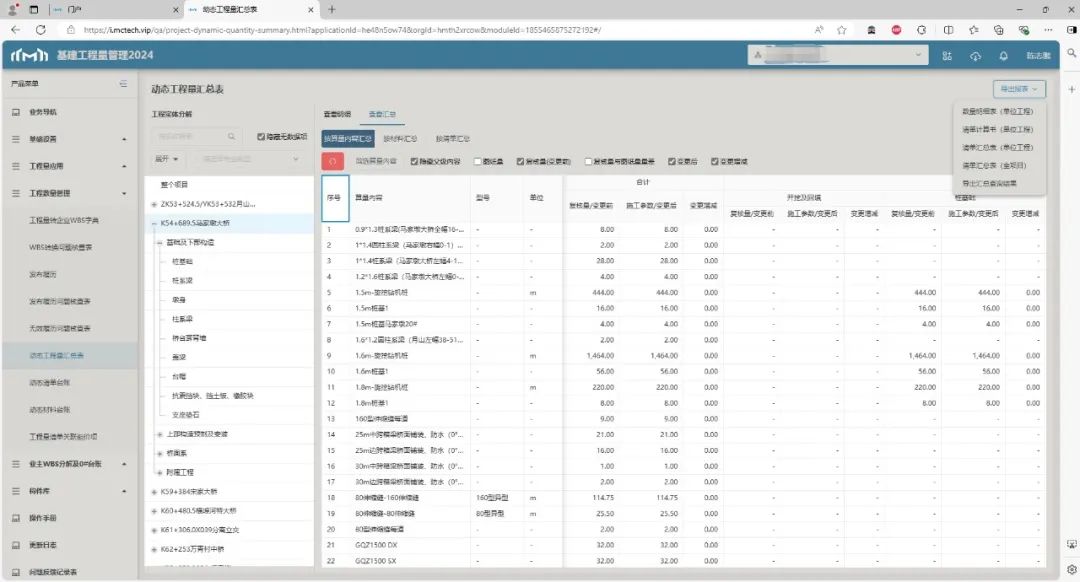Toggle 隐藏父级内容 checkbox

[x=414, y=161]
